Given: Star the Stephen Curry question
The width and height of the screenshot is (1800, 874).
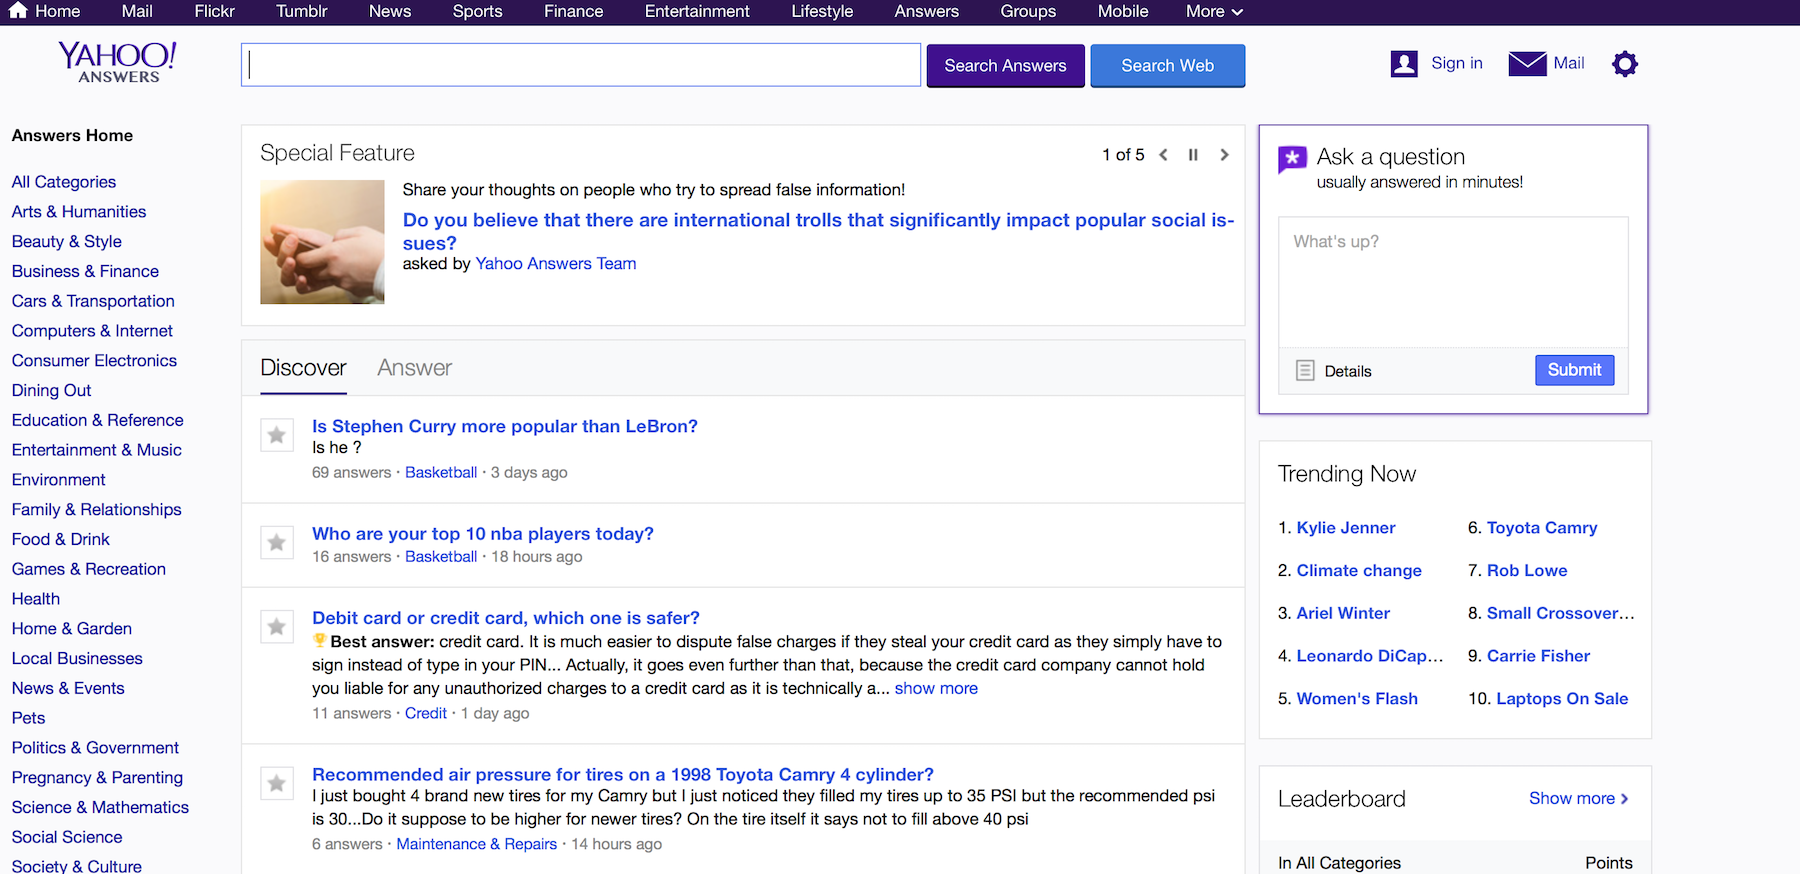Looking at the screenshot, I should coord(277,435).
